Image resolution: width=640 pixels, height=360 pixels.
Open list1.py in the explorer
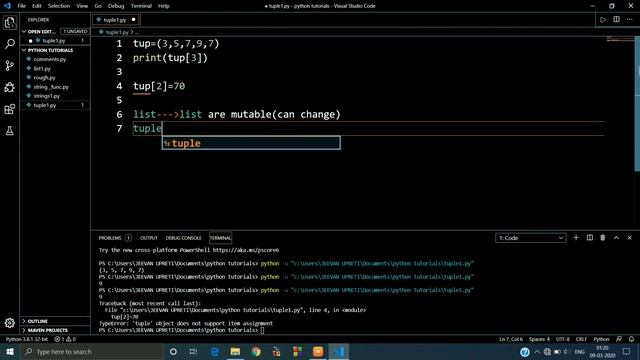click(x=42, y=69)
